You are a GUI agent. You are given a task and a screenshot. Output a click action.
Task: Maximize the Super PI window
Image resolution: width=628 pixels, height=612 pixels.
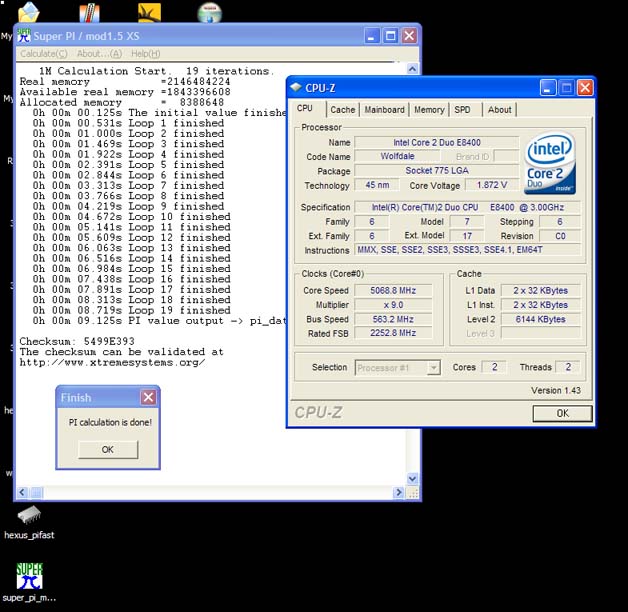(x=390, y=36)
